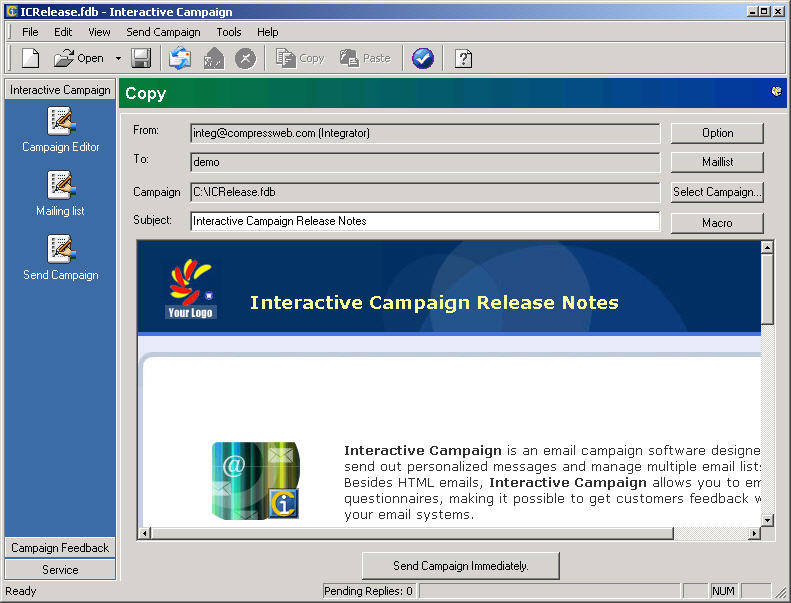Click the New document toolbar icon

tap(30, 58)
